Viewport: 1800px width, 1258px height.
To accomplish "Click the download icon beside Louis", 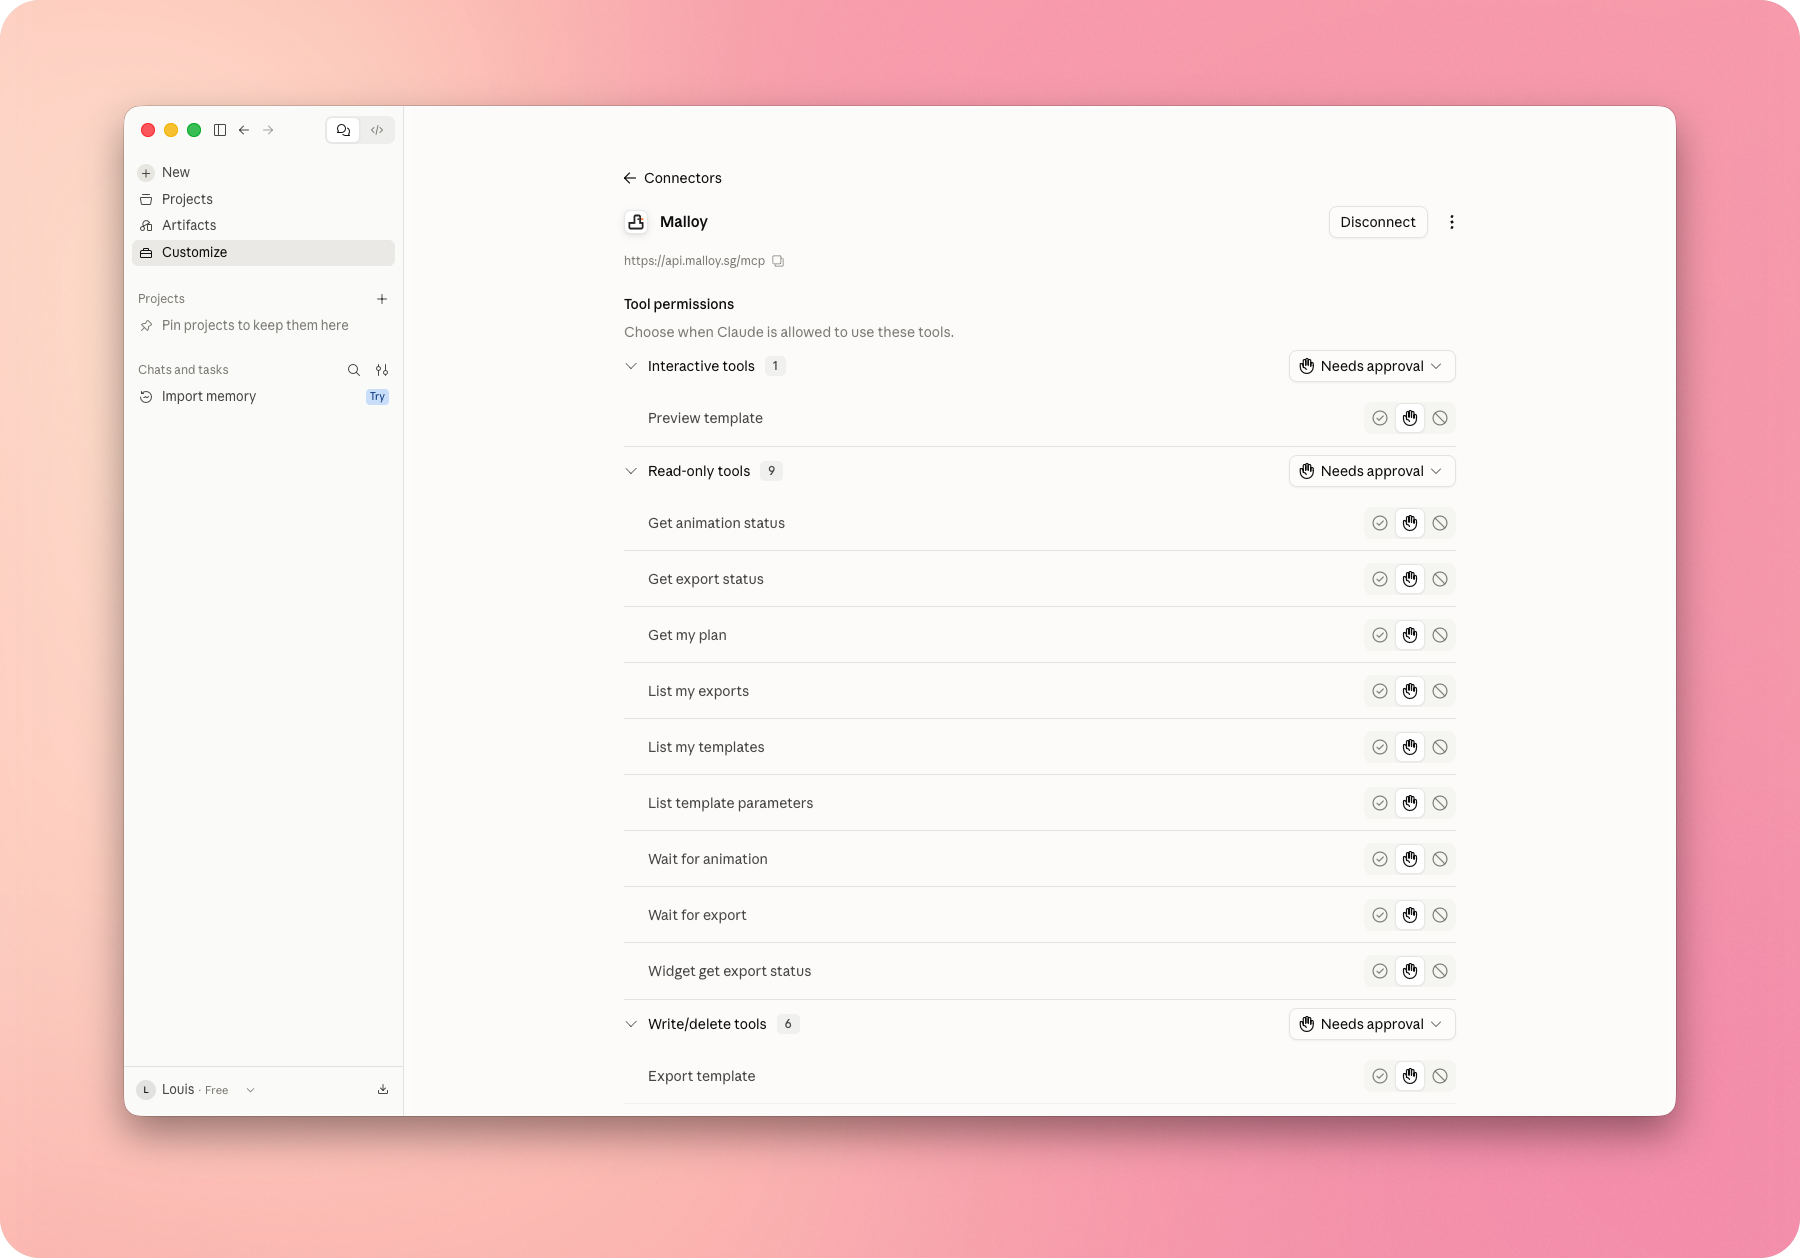I will click(x=383, y=1090).
